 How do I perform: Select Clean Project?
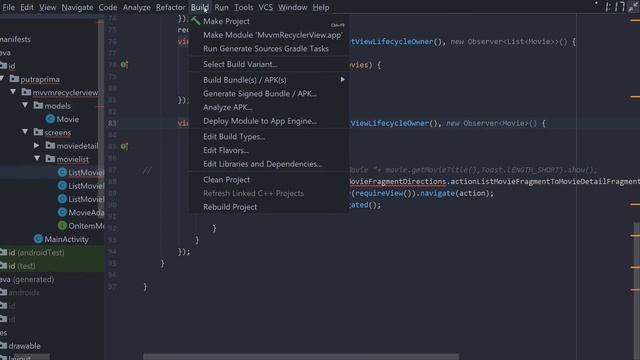pos(269,180)
